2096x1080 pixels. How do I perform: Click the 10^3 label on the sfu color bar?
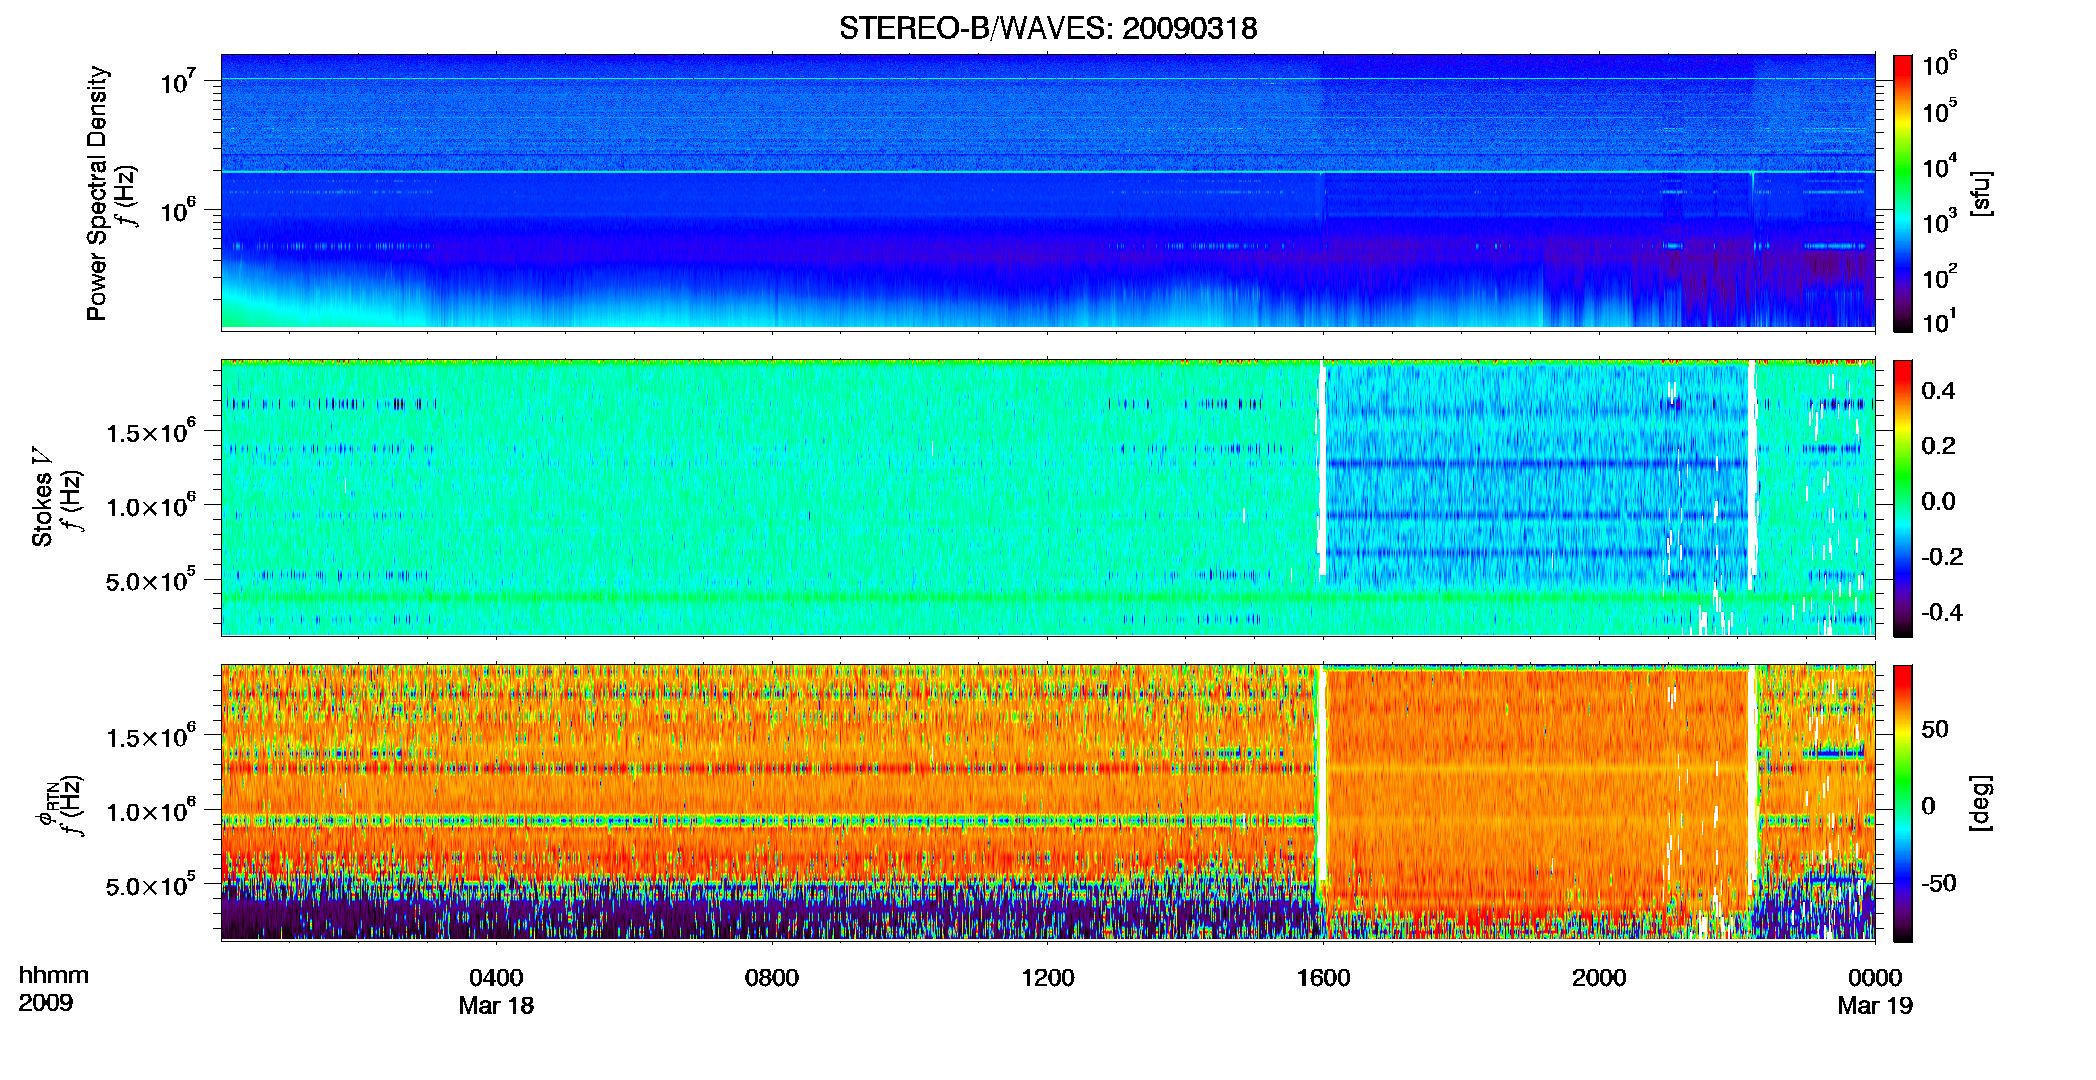coord(1939,222)
